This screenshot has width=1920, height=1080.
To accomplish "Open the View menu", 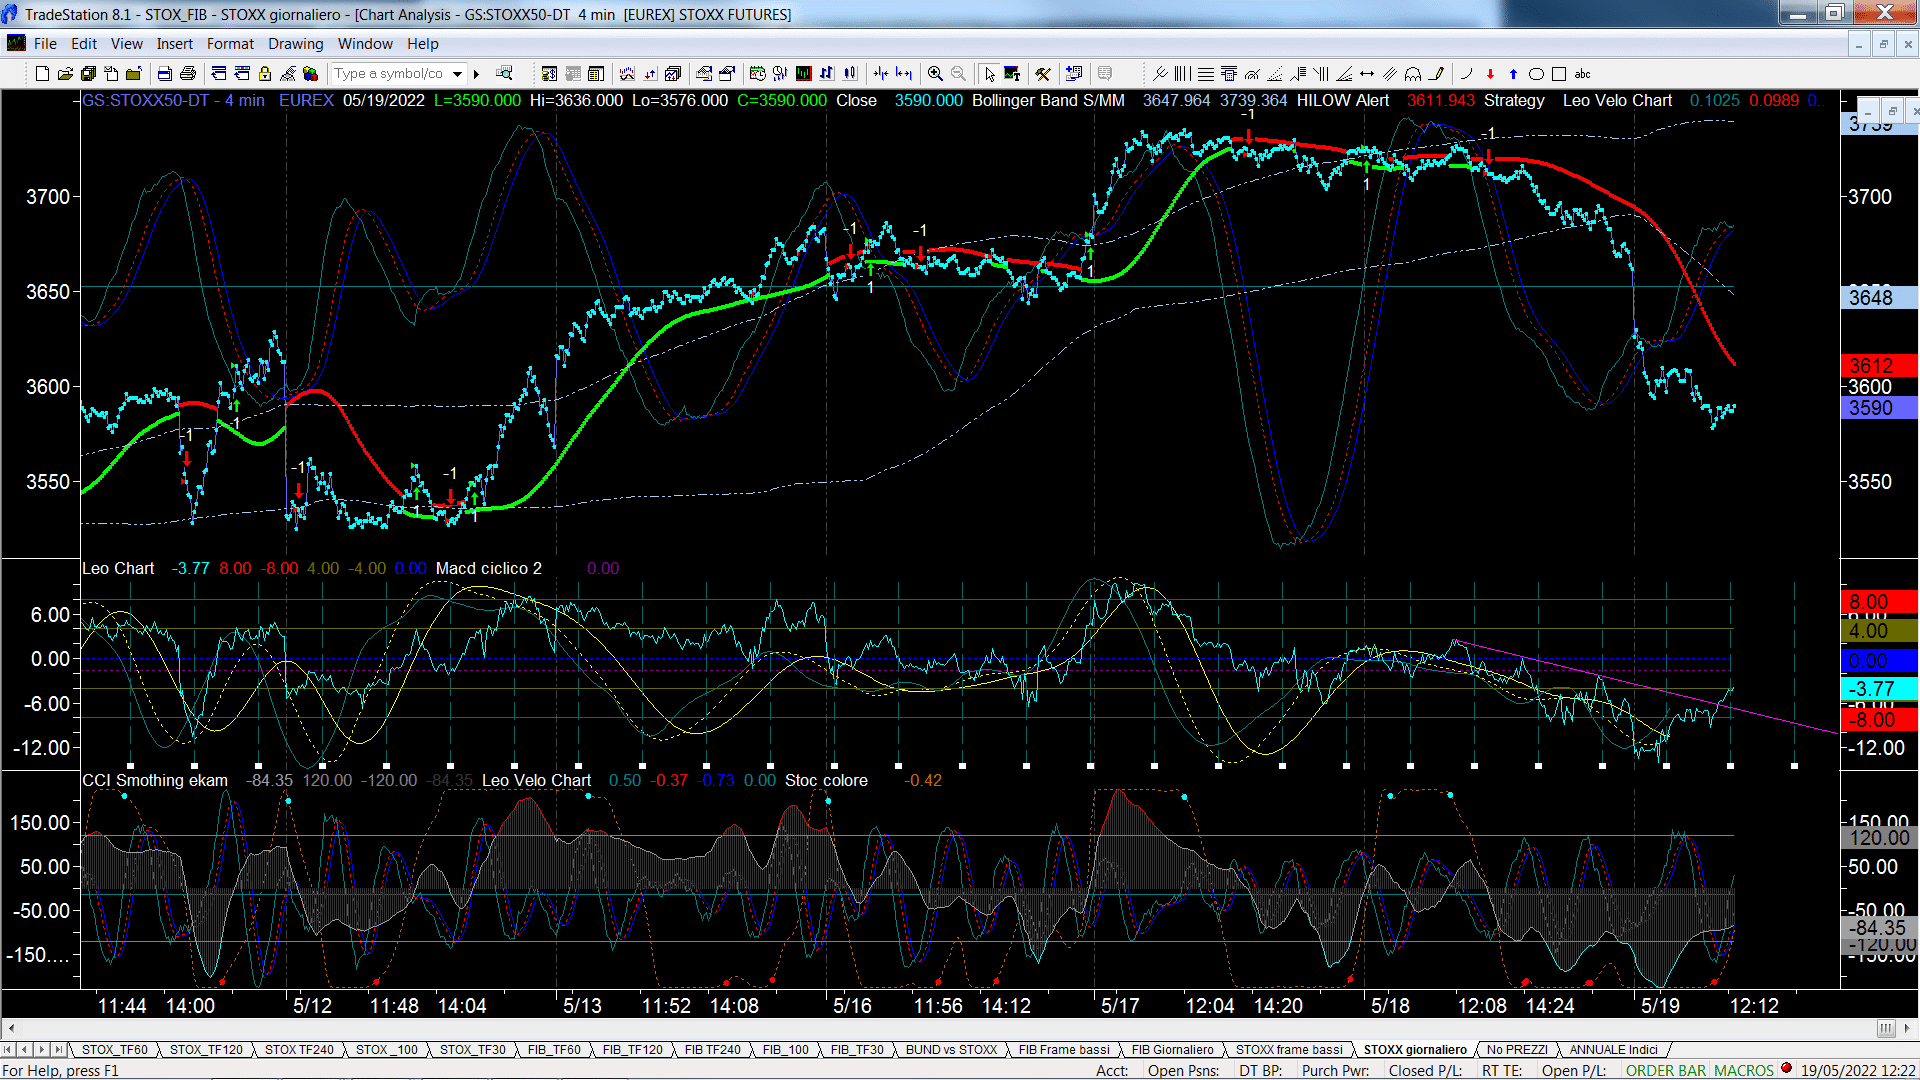I will click(126, 44).
